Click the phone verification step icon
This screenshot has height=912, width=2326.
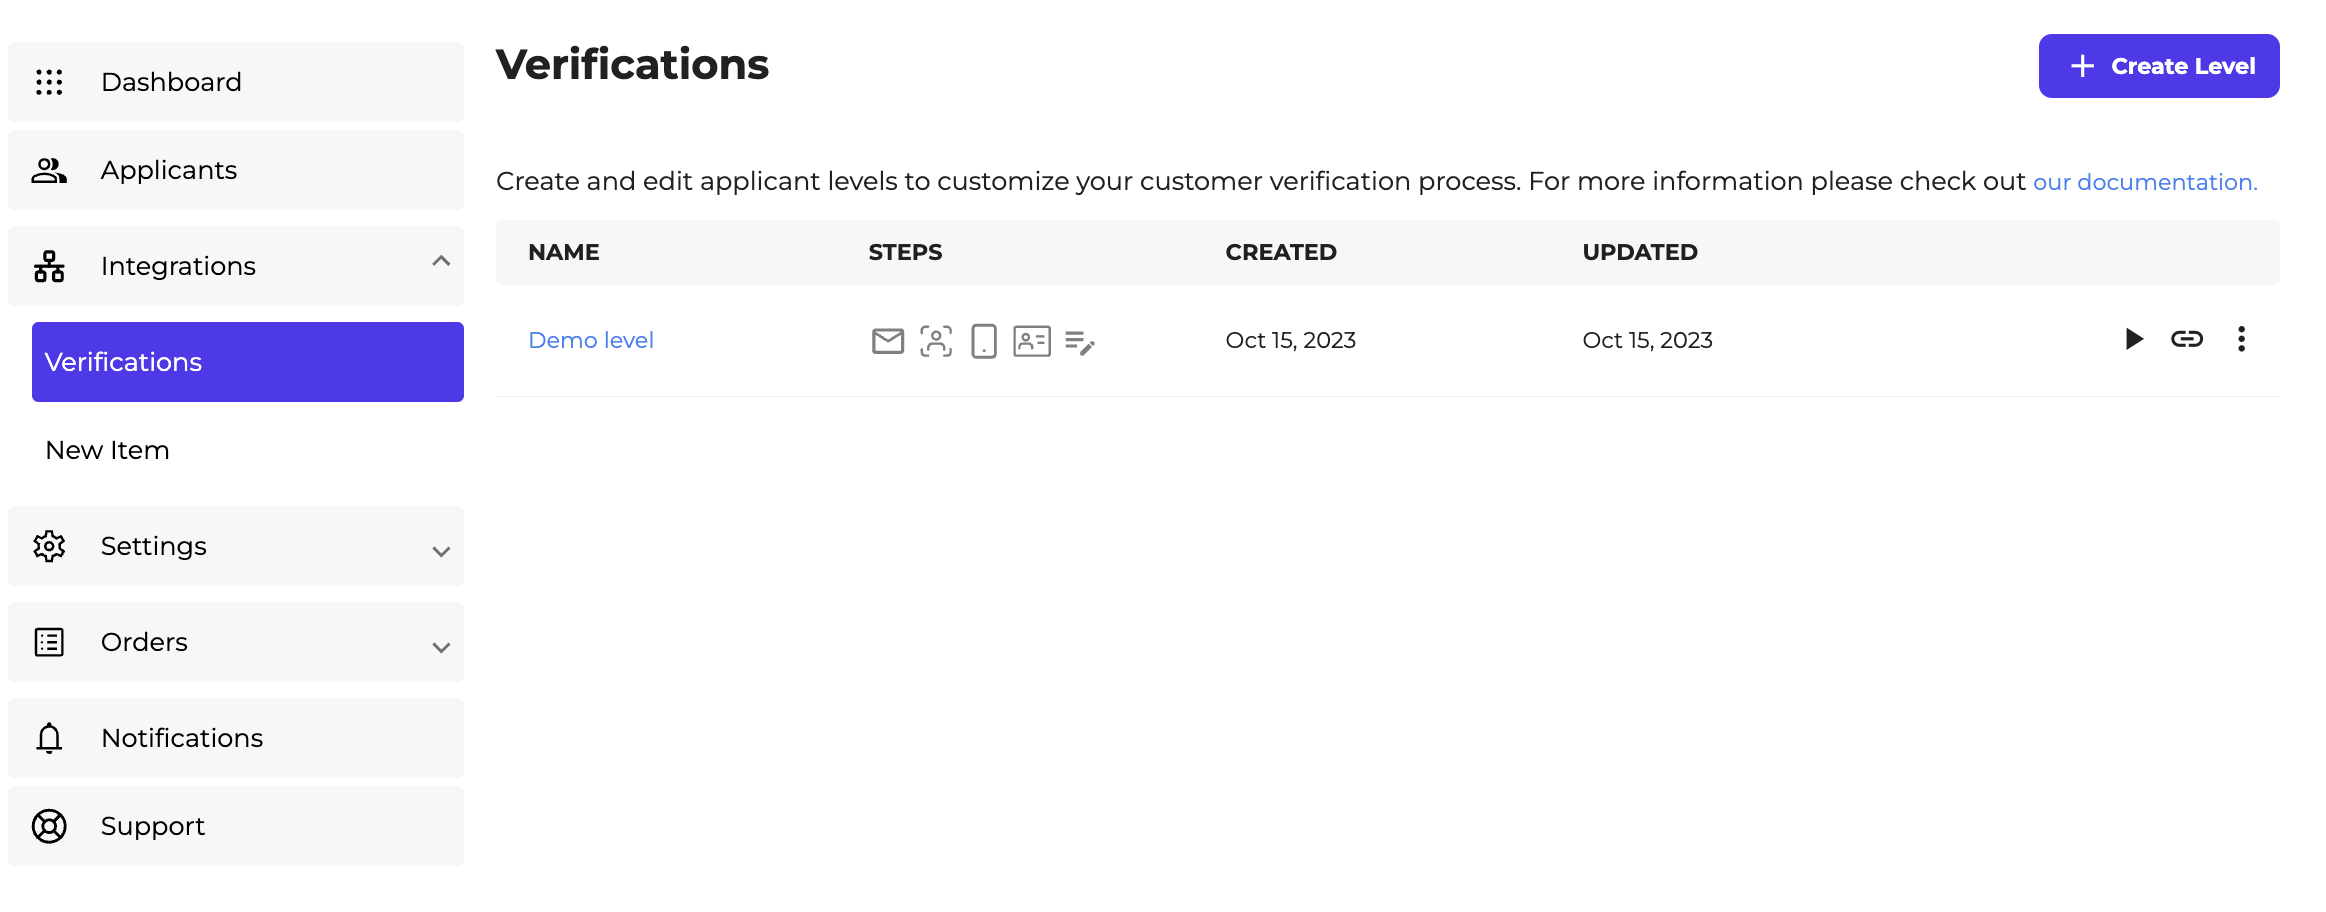(984, 341)
